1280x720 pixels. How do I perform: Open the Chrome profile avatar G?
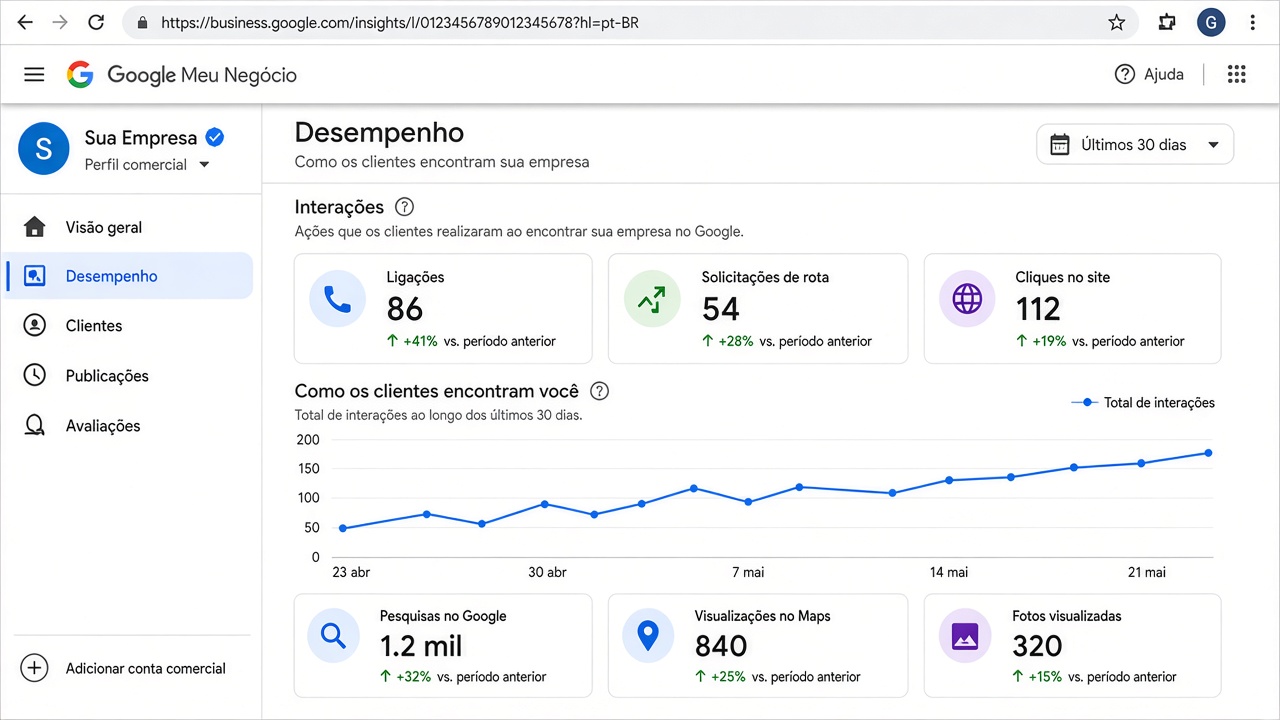[x=1211, y=22]
